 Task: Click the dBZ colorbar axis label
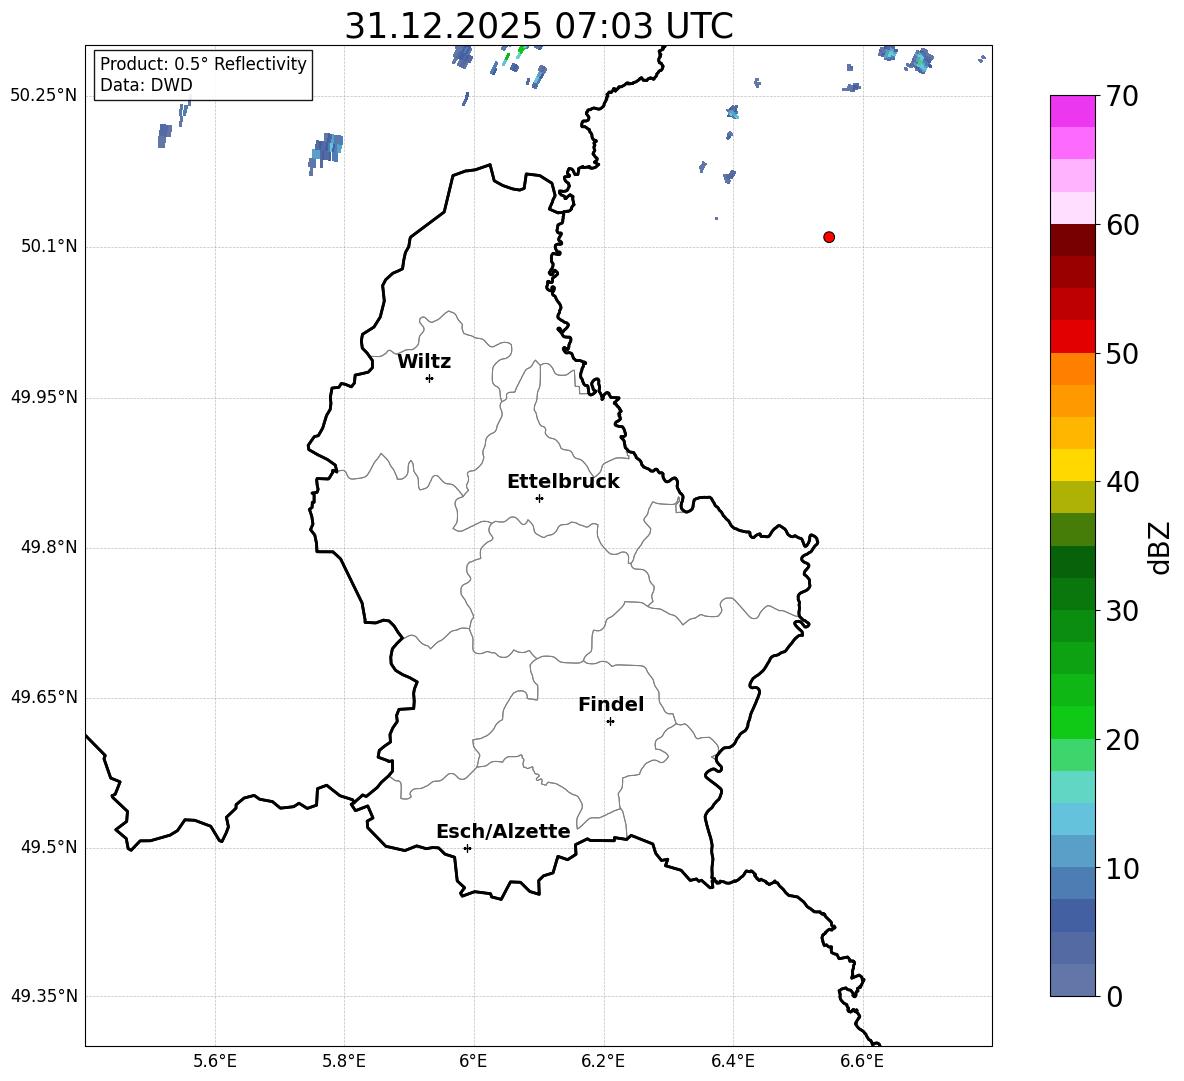(1159, 547)
